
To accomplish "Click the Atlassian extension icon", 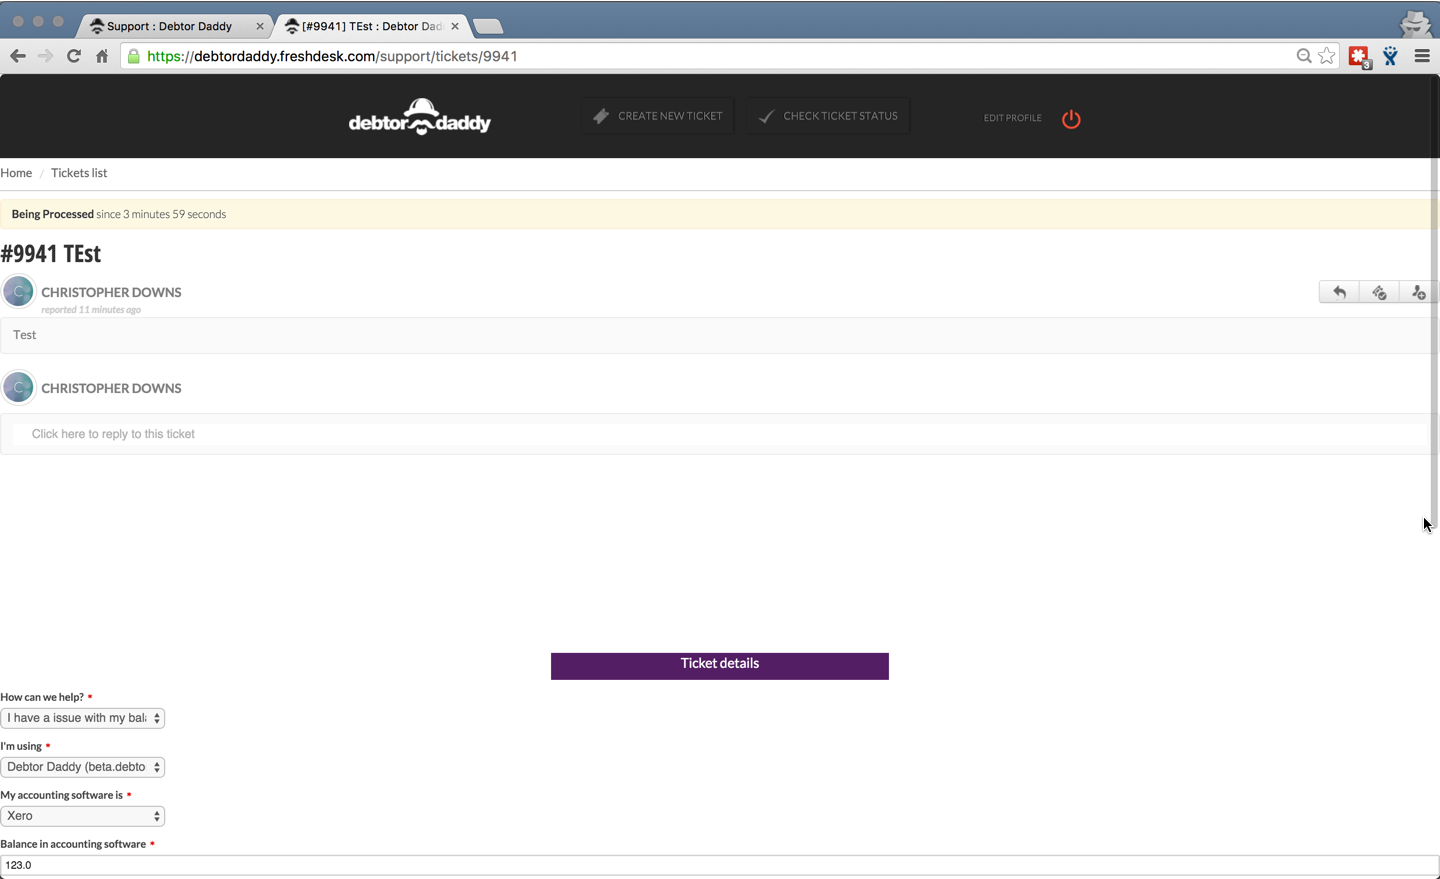I will pos(1391,57).
